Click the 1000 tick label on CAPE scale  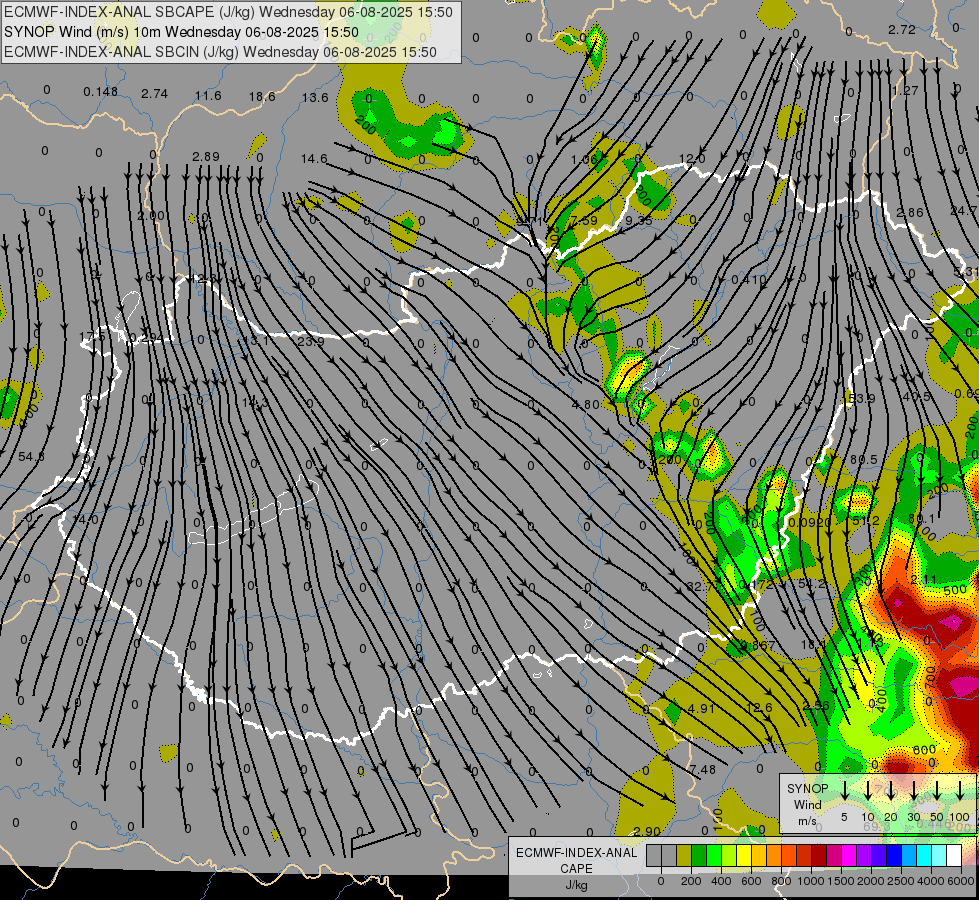[811, 881]
